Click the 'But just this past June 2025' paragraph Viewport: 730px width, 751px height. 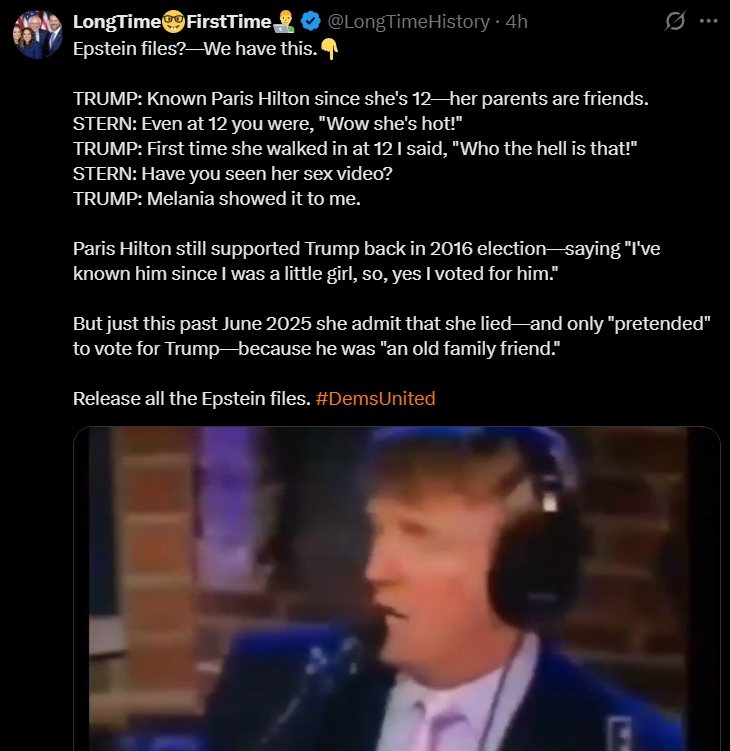392,336
